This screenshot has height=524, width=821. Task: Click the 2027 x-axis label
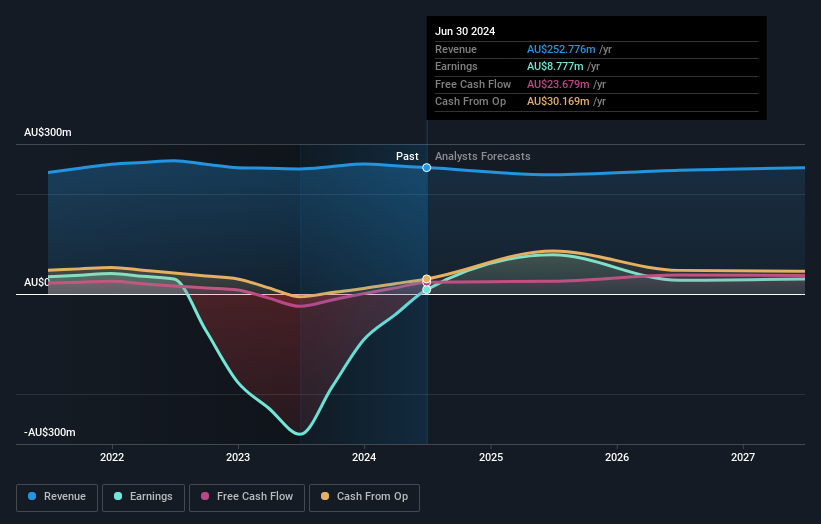[x=742, y=457]
